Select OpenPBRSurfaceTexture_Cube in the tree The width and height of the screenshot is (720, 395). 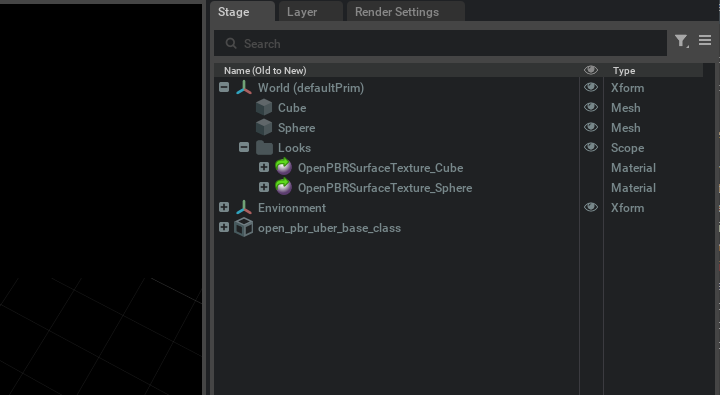point(380,168)
